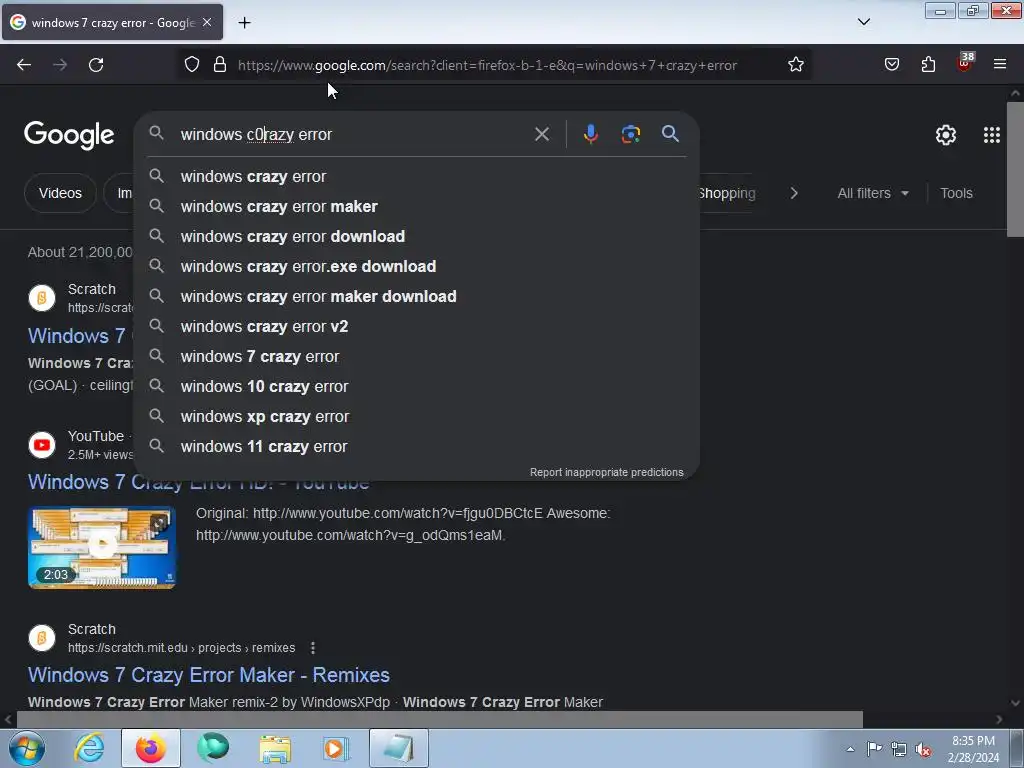Image resolution: width=1024 pixels, height=768 pixels.
Task: Click the YouTube result favicon
Action: tap(42, 445)
